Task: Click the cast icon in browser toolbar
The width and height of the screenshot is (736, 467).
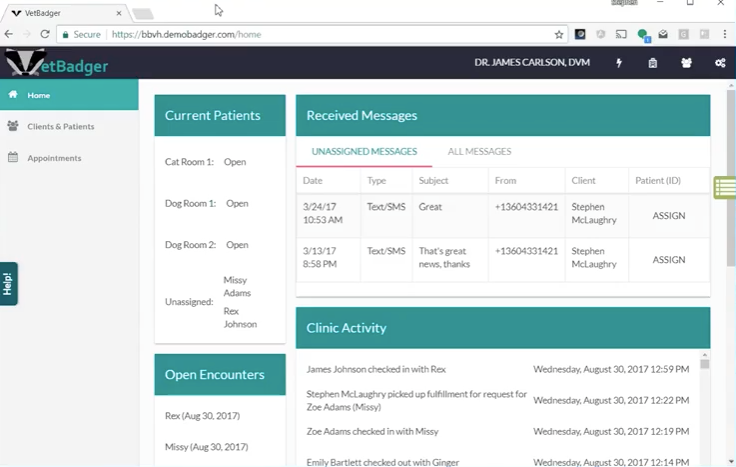Action: [621, 34]
